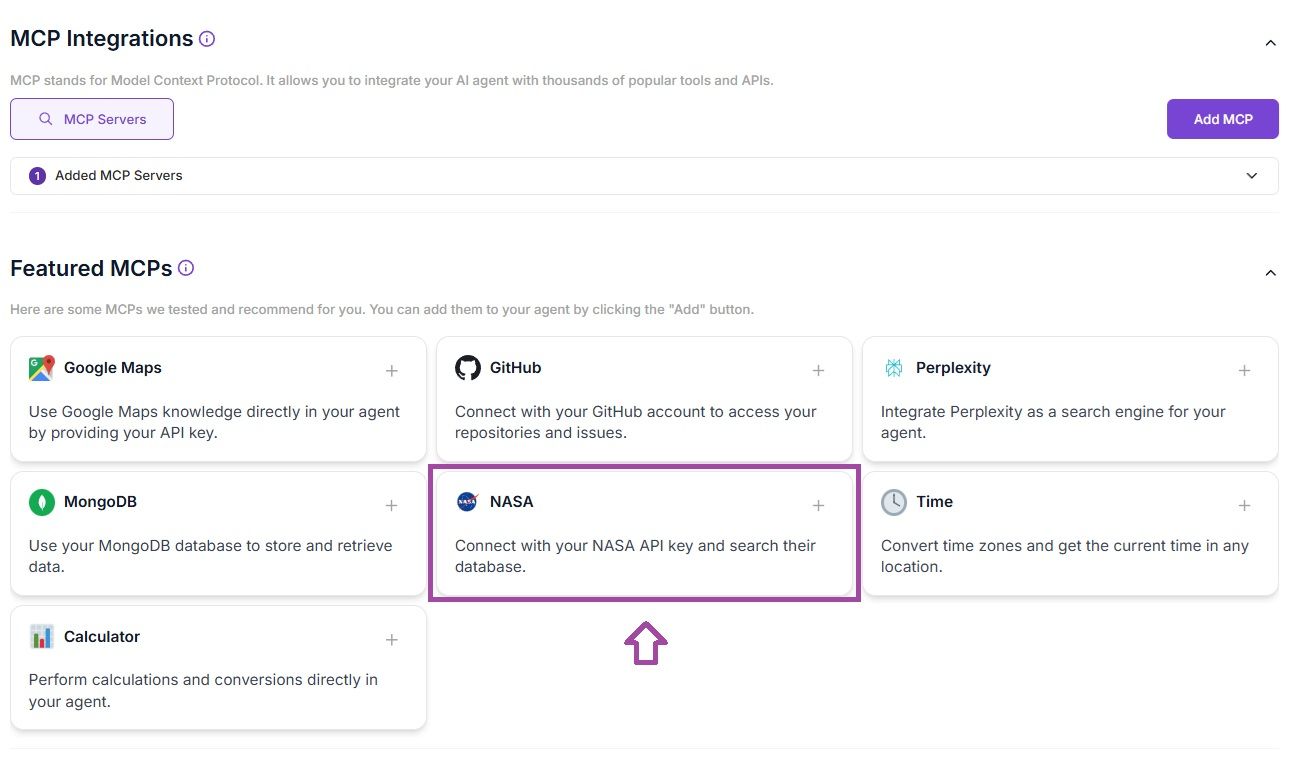
Task: Select the Time card title
Action: [x=934, y=502]
